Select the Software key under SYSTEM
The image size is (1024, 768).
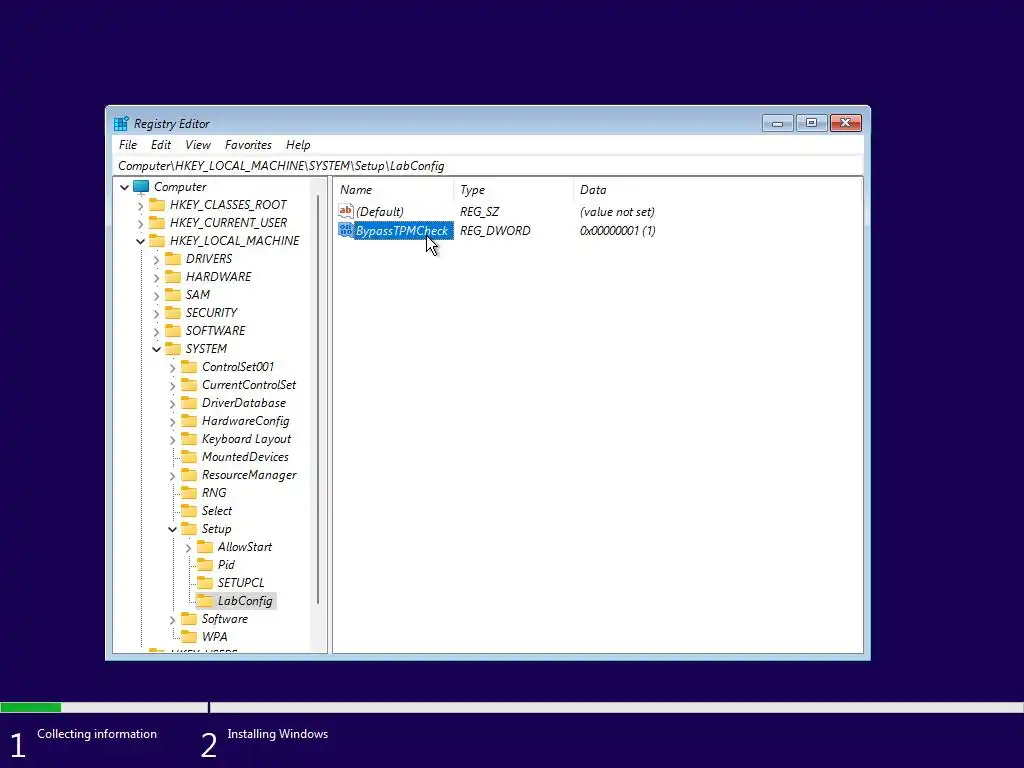[x=225, y=619]
